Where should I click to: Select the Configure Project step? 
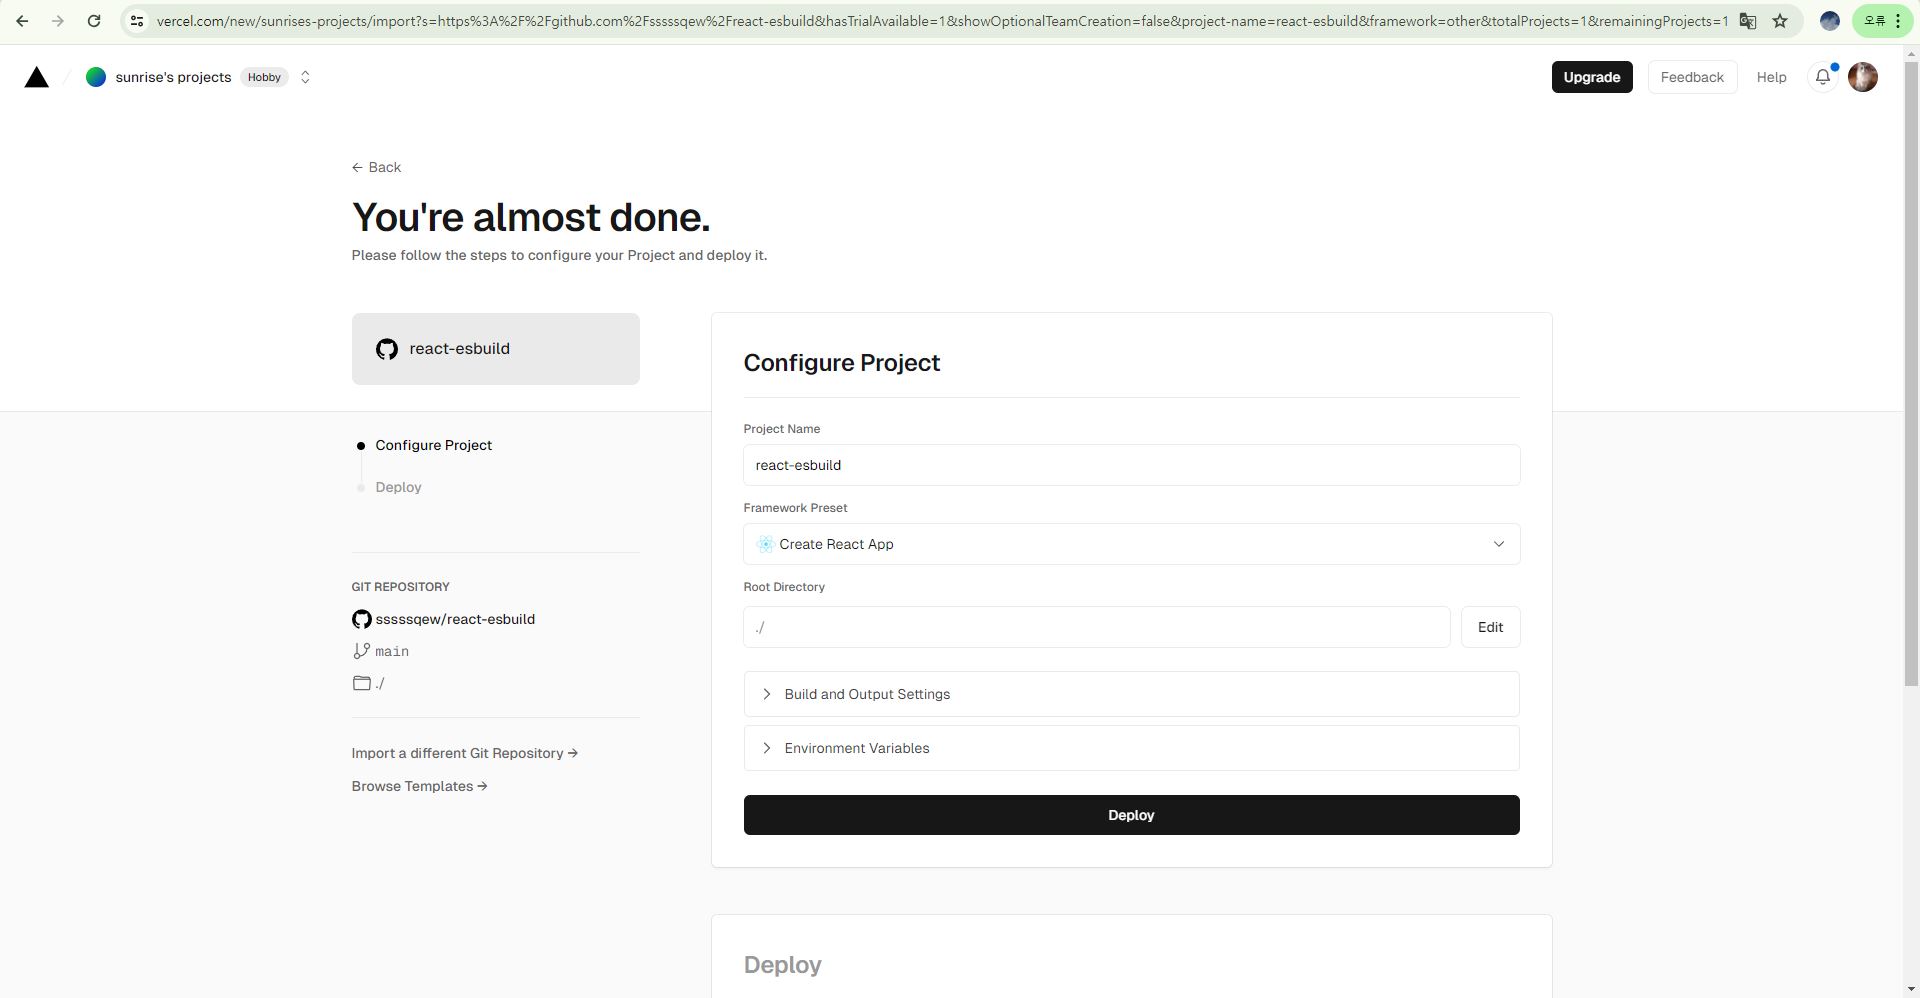click(433, 445)
